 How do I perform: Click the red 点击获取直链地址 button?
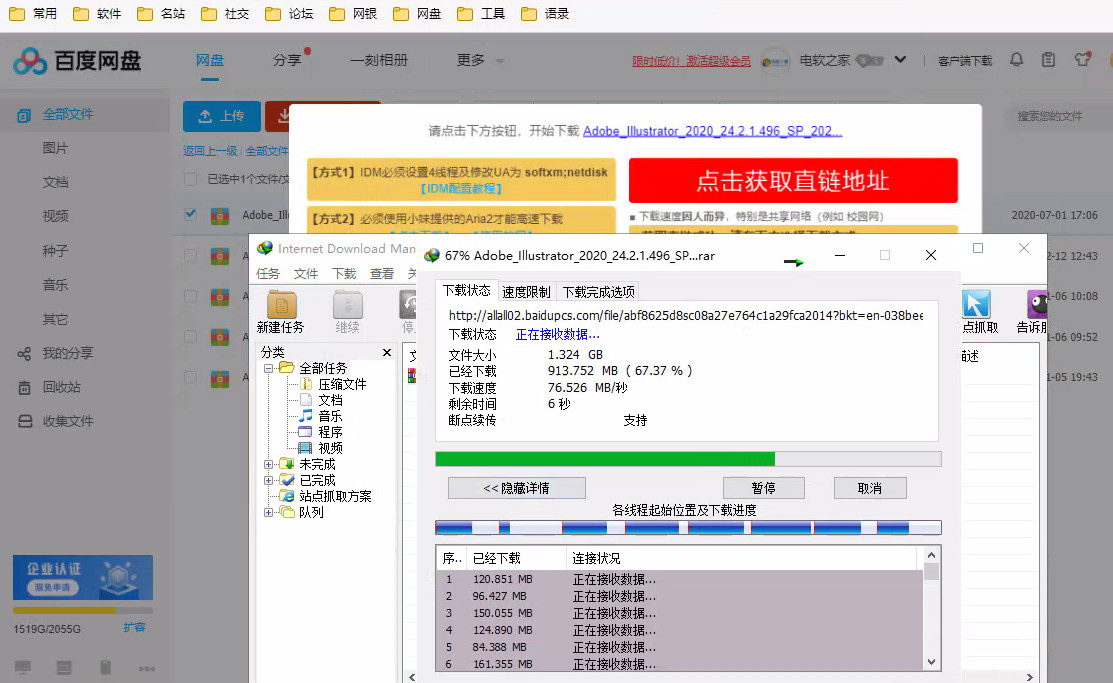[x=793, y=180]
